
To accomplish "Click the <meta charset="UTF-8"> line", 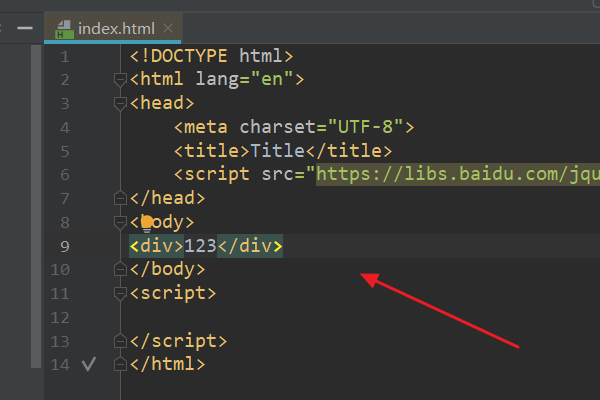I will (x=294, y=127).
